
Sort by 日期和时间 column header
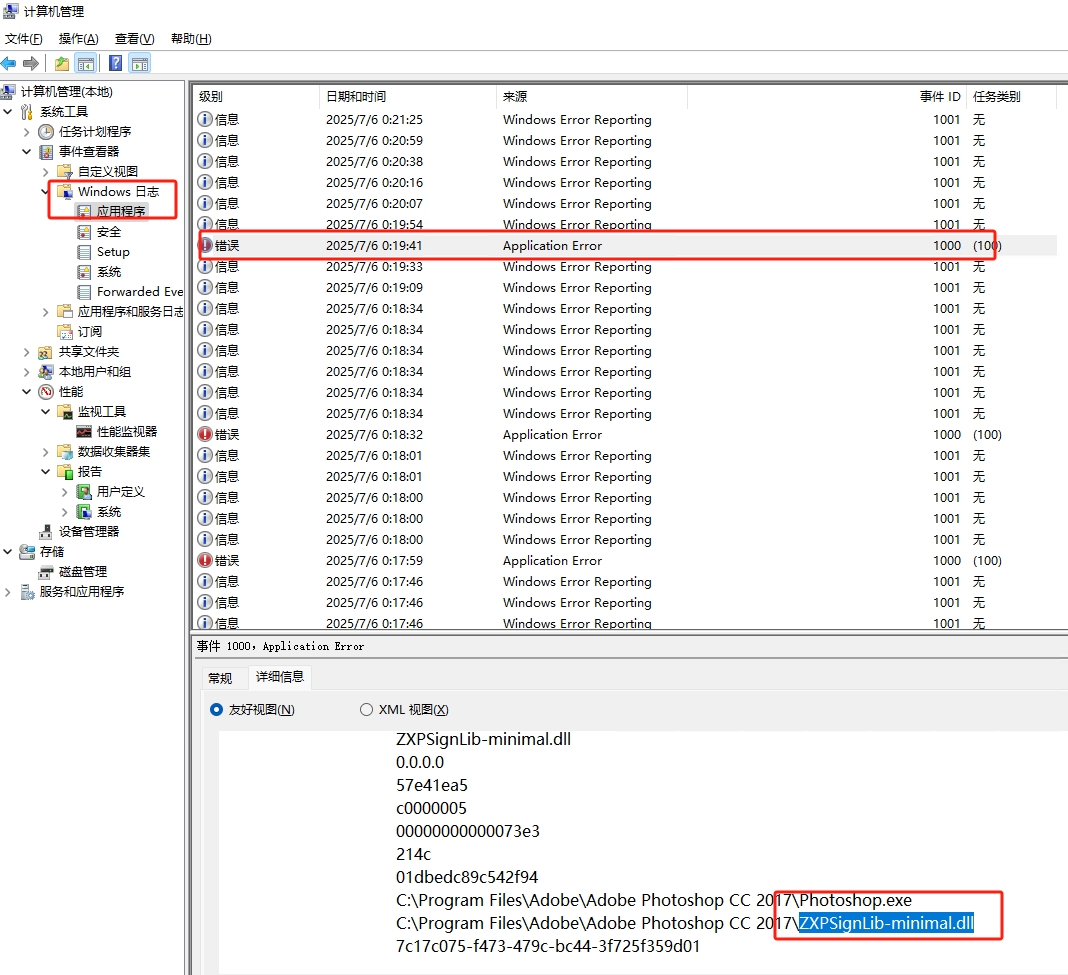pos(407,97)
